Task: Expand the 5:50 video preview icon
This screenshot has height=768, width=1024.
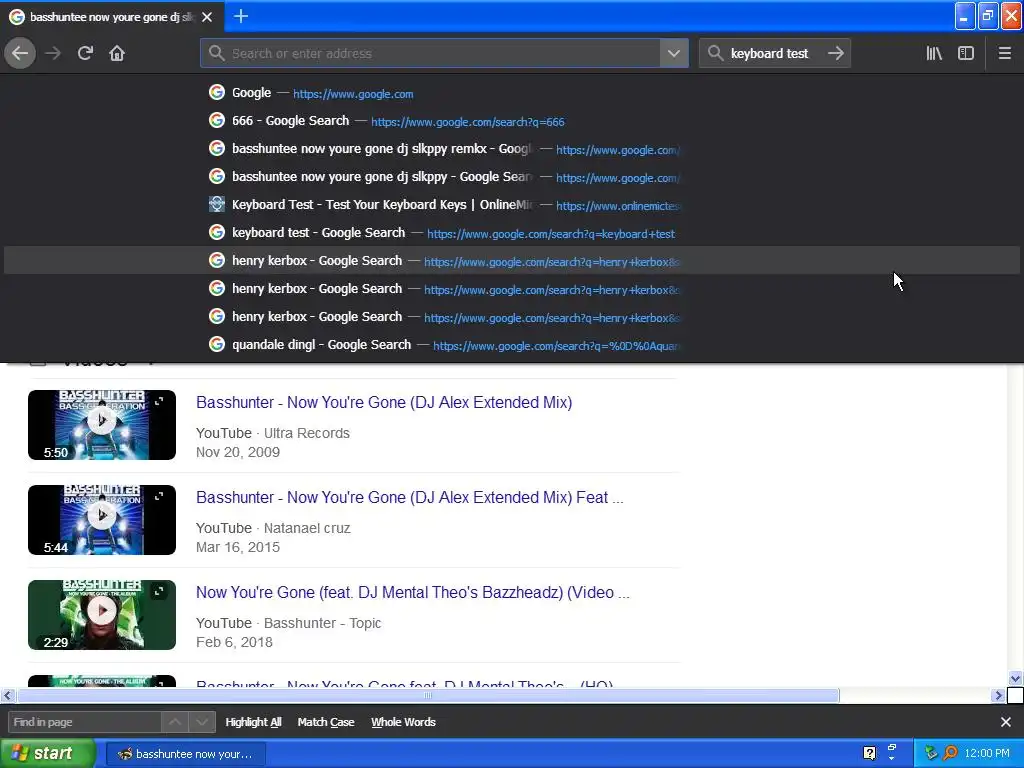Action: [x=159, y=401]
